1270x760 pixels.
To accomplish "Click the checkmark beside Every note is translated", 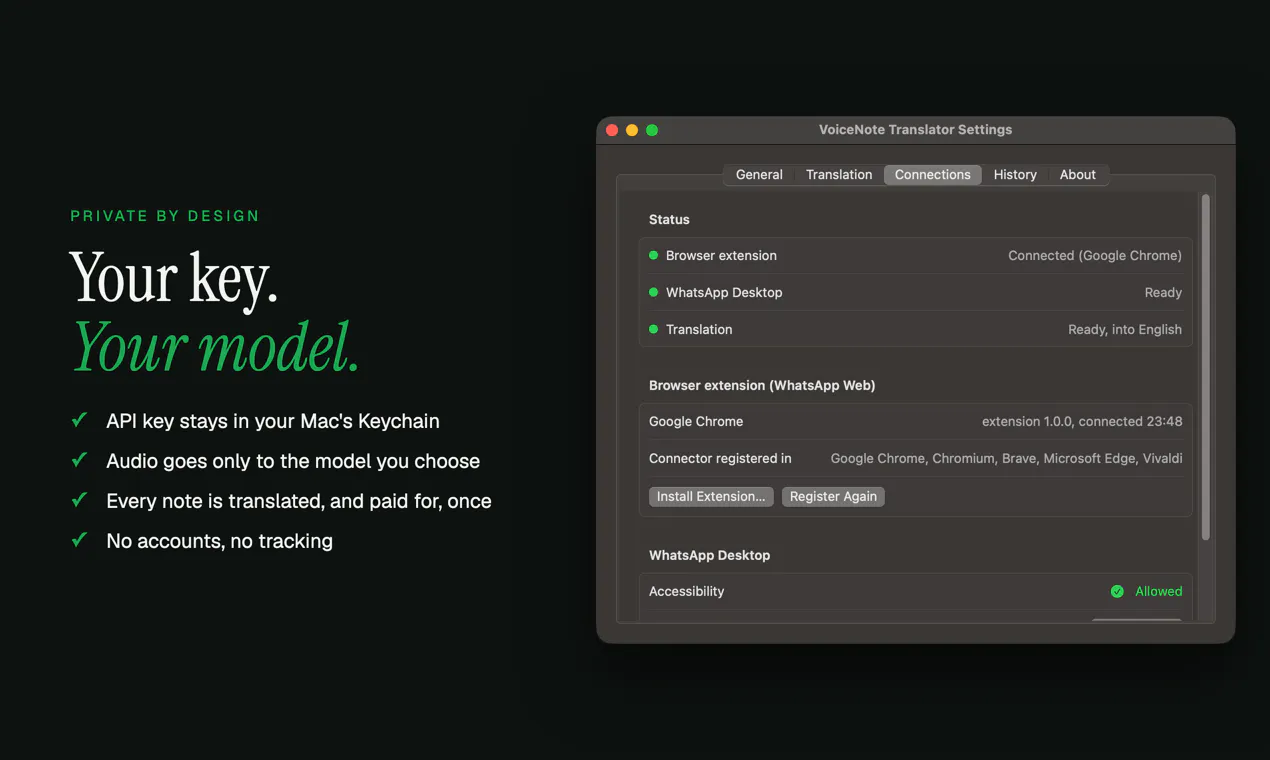I will (79, 500).
